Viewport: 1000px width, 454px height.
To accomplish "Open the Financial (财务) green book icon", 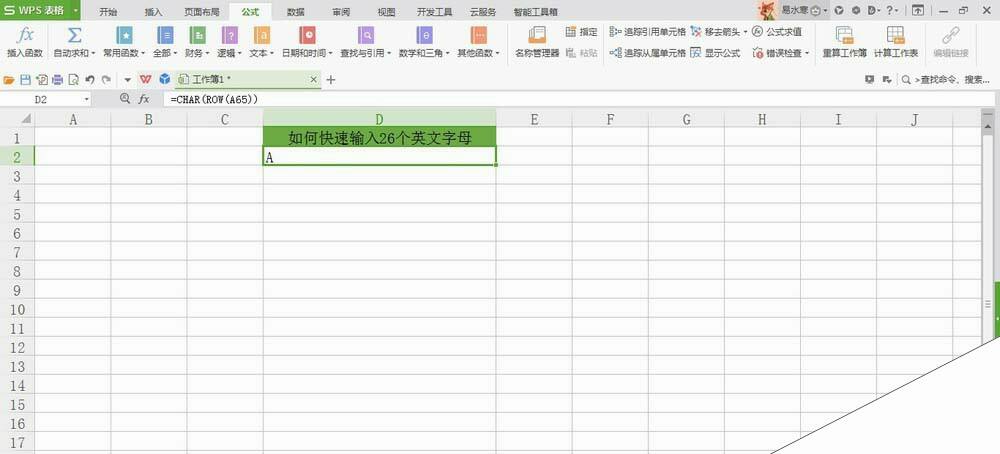I will tap(198, 35).
